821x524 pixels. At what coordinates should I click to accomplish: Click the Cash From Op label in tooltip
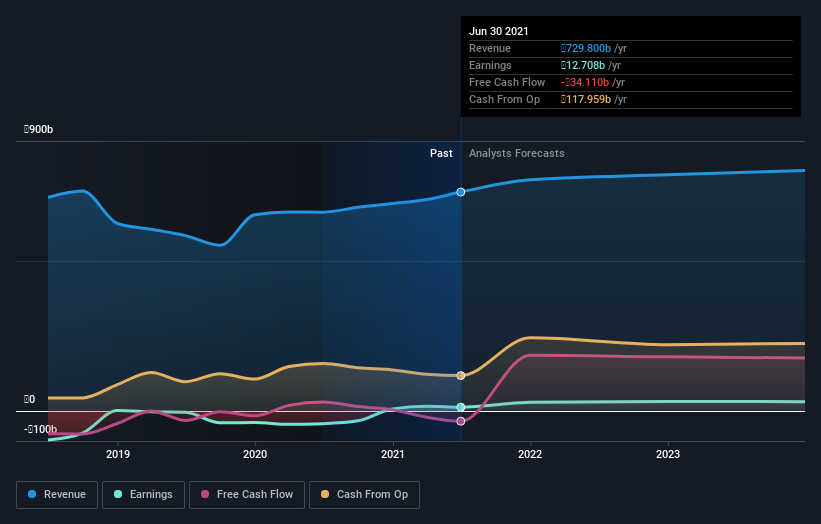tap(504, 99)
